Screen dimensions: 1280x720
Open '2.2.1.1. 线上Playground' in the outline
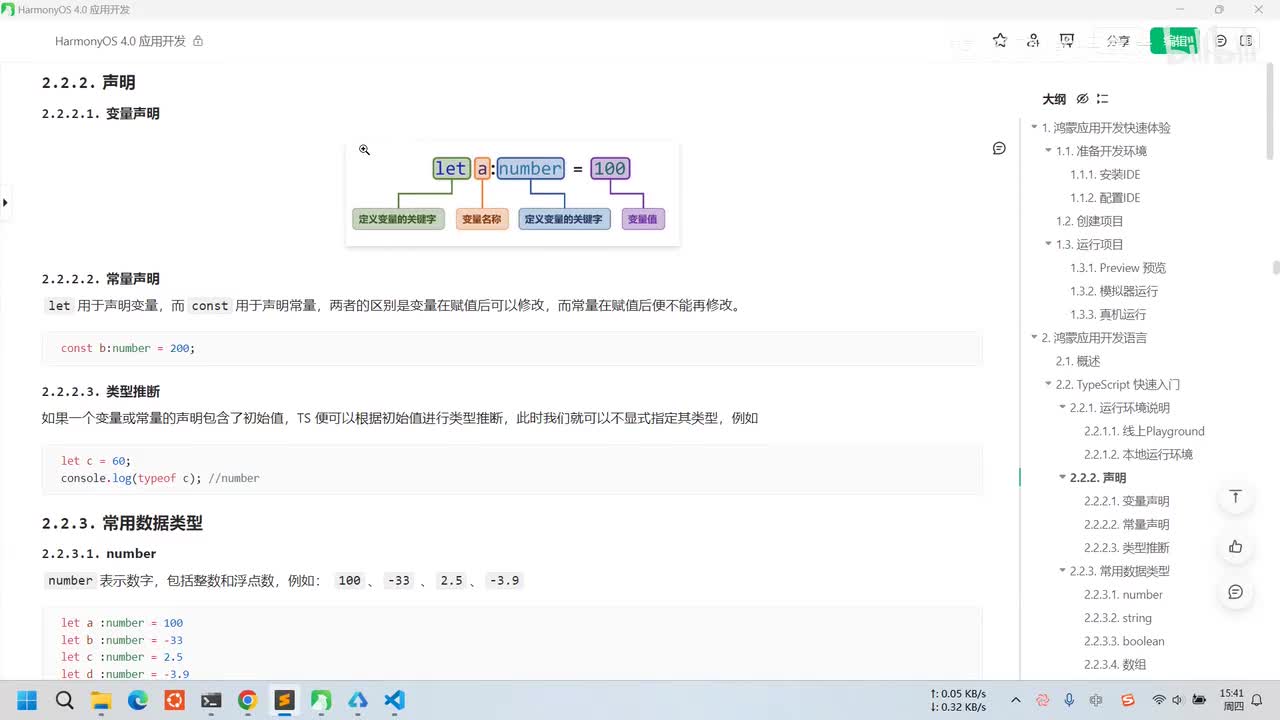(1144, 431)
